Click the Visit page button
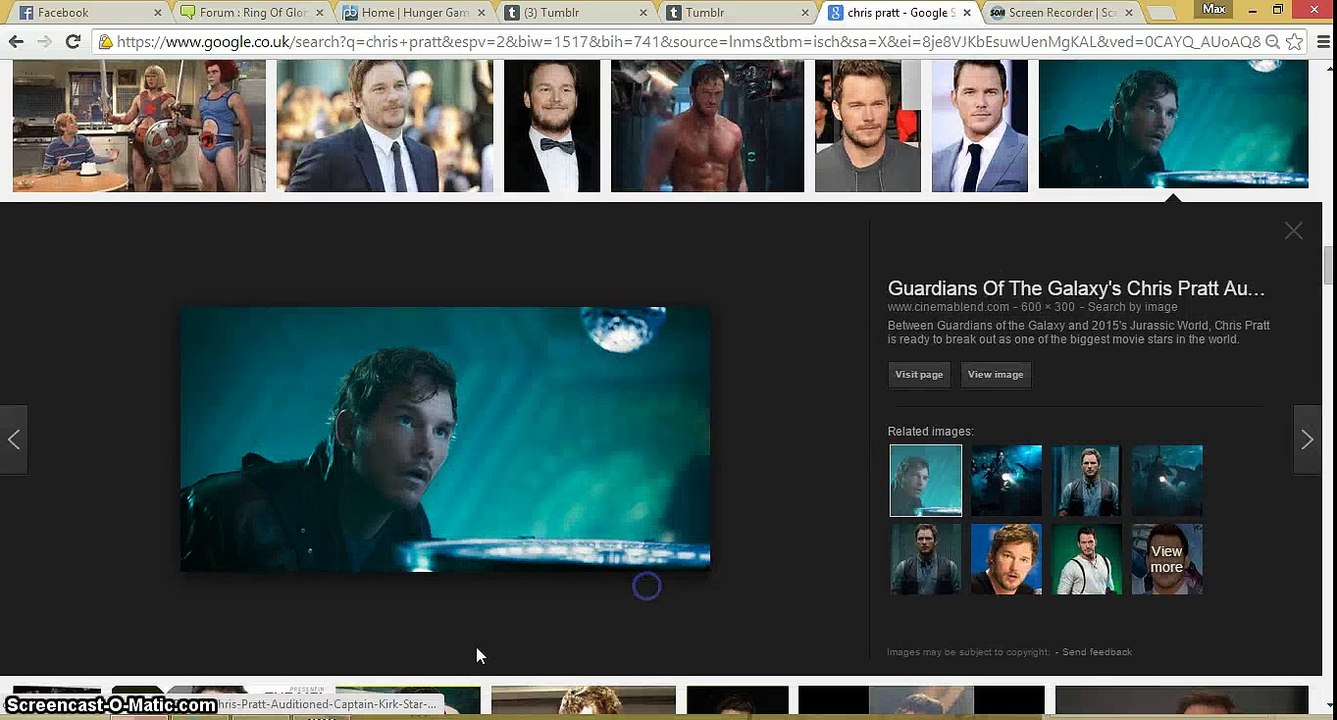1337x720 pixels. 919,374
